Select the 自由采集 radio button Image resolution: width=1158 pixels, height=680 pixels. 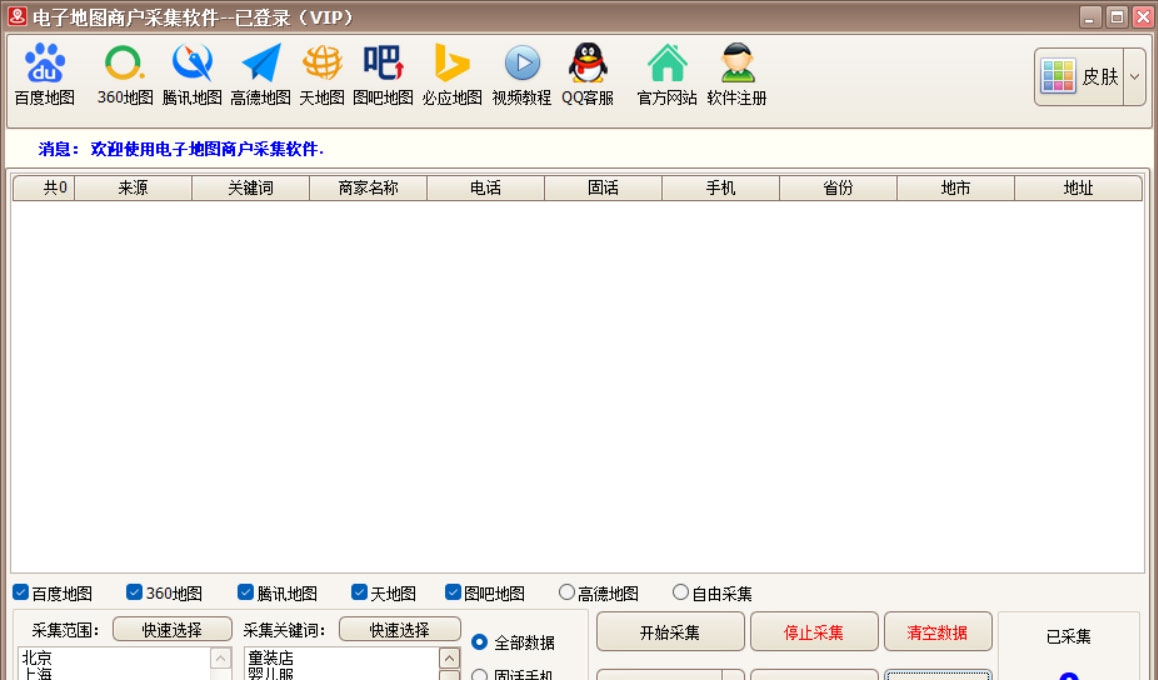pyautogui.click(x=680, y=592)
